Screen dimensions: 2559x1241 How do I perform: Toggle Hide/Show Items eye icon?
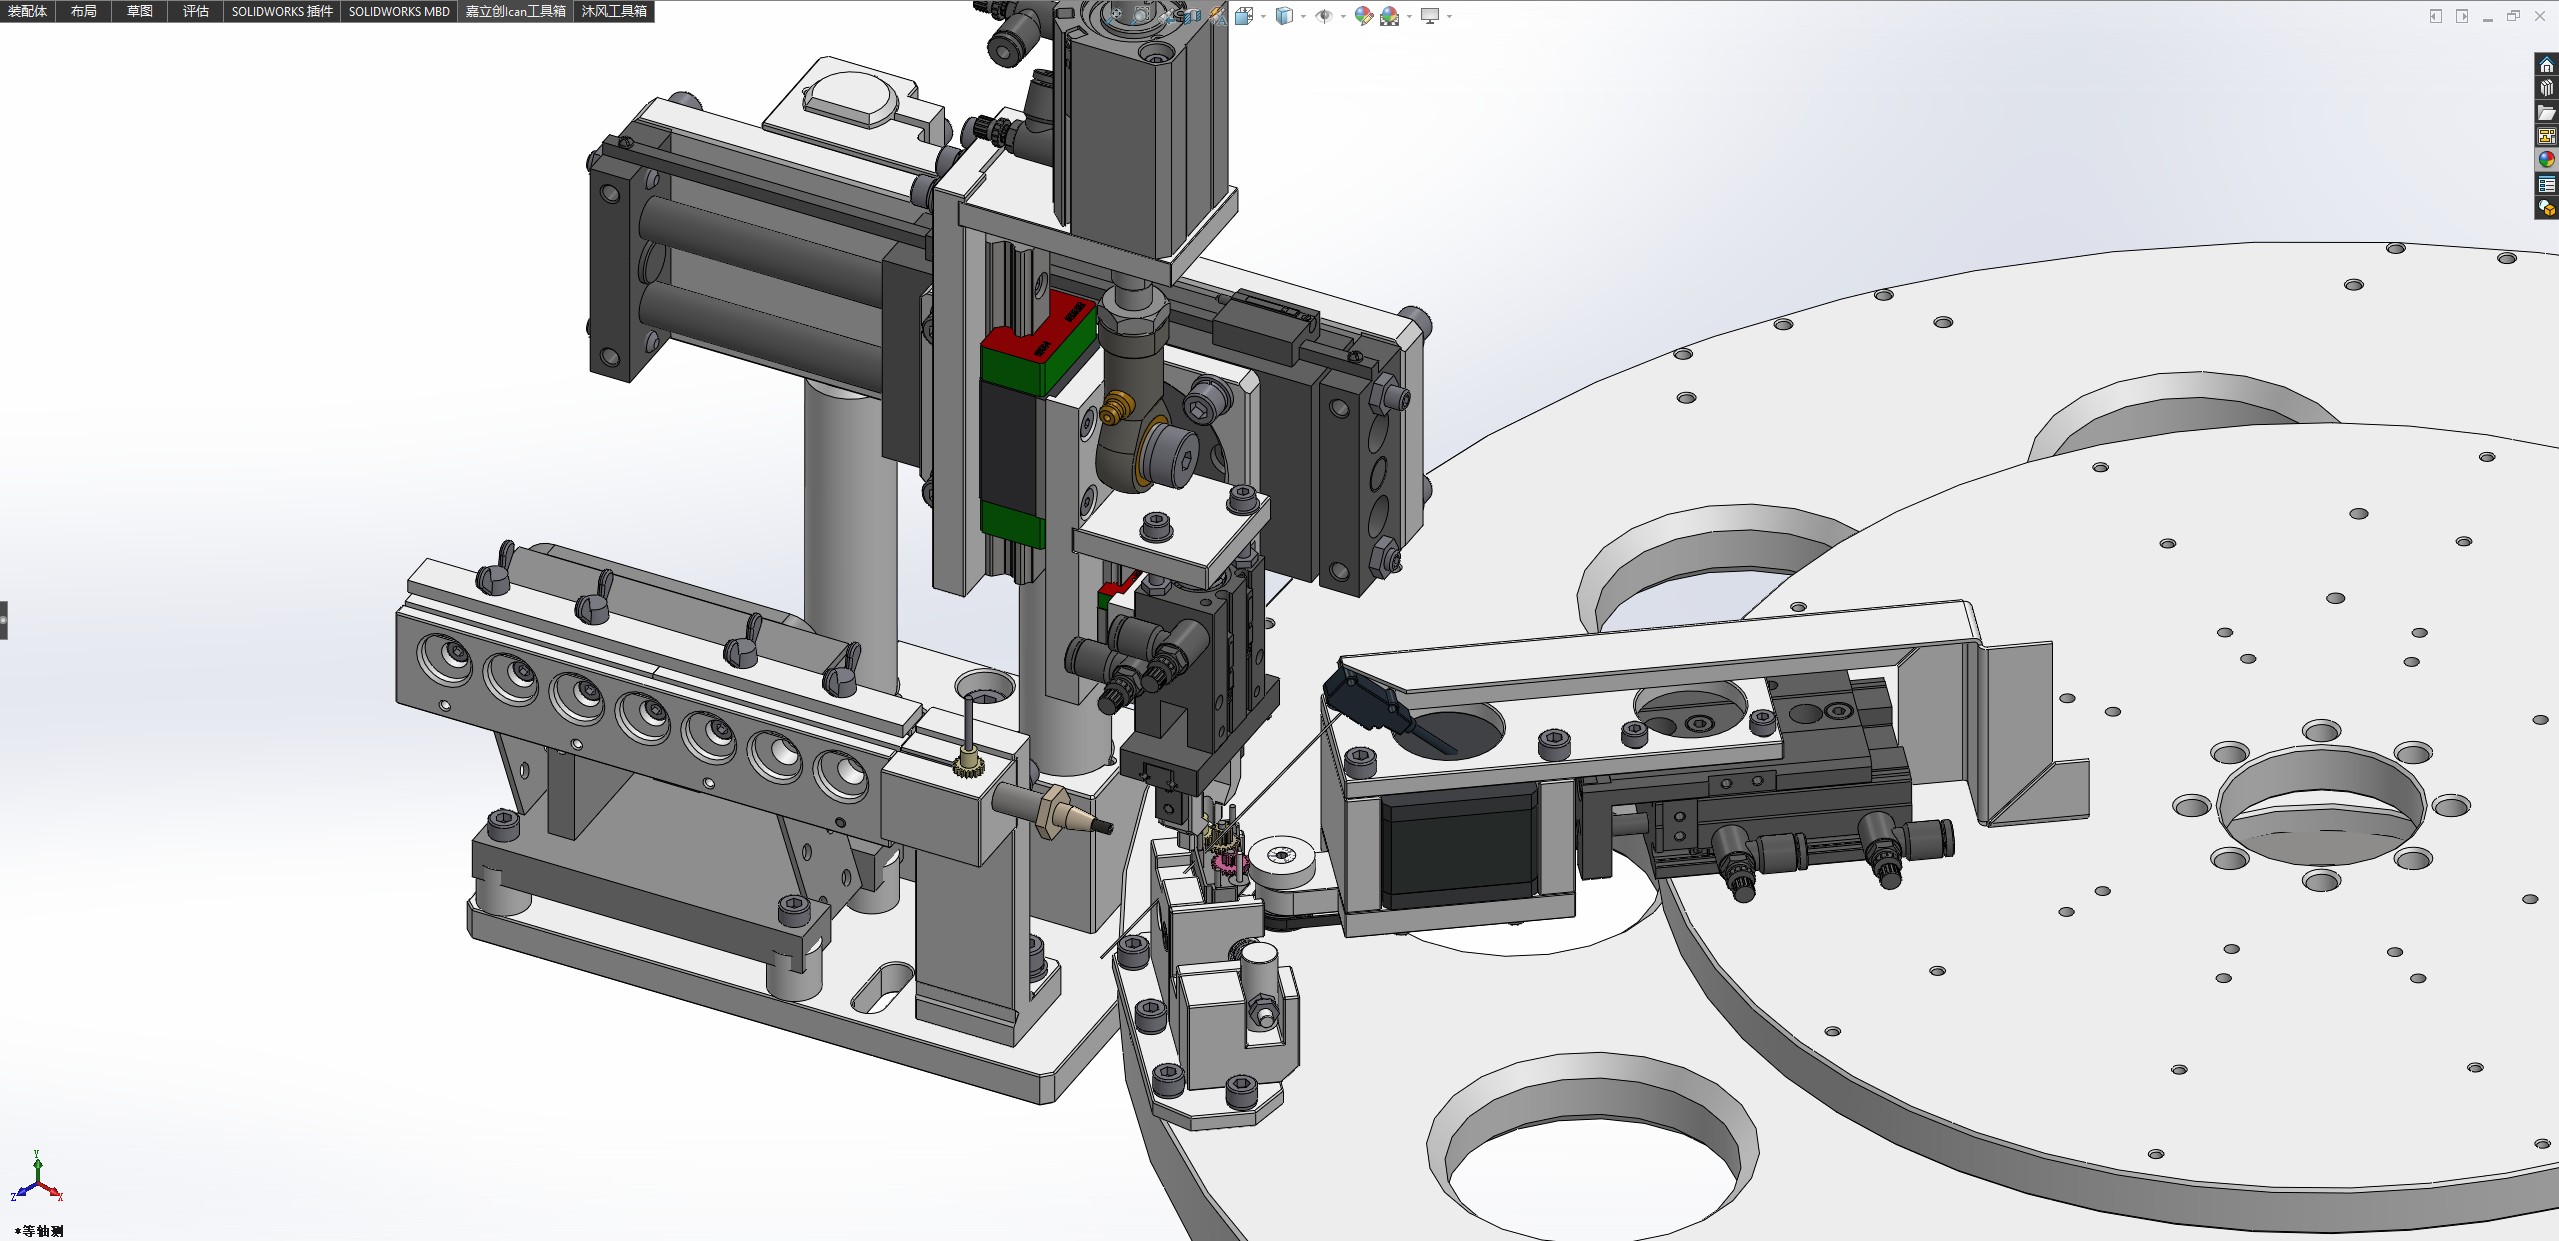(1323, 16)
